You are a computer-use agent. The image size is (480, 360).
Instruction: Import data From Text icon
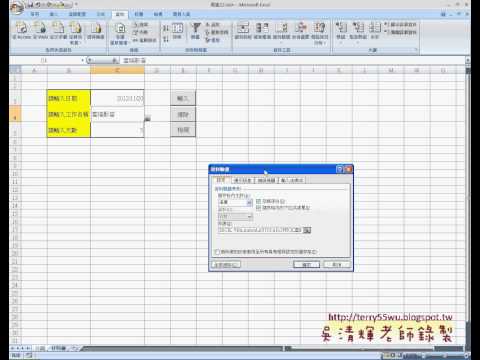tap(58, 30)
